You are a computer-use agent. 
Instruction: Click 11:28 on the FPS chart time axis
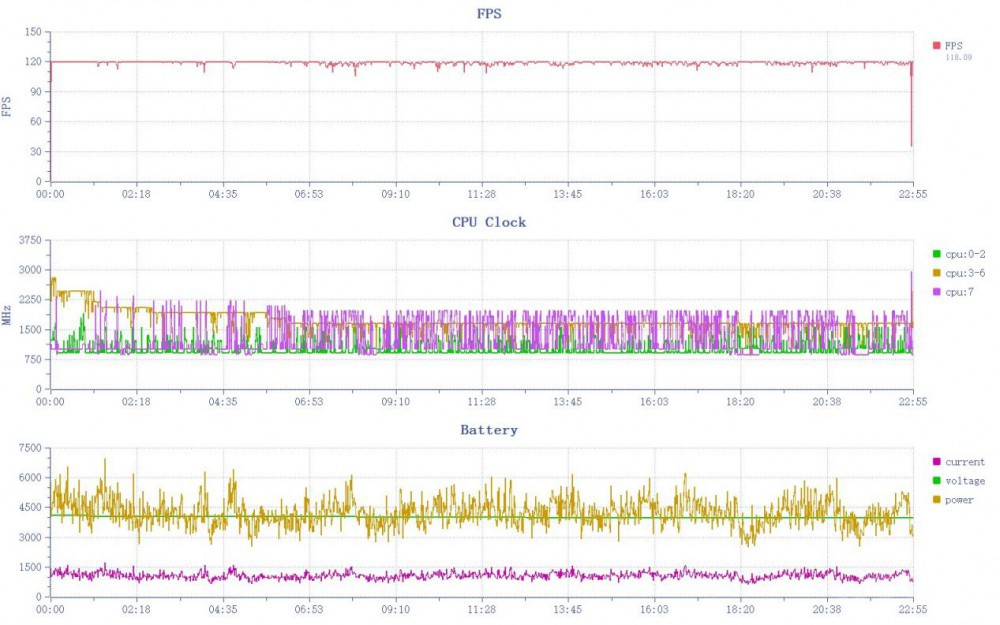pyautogui.click(x=482, y=194)
